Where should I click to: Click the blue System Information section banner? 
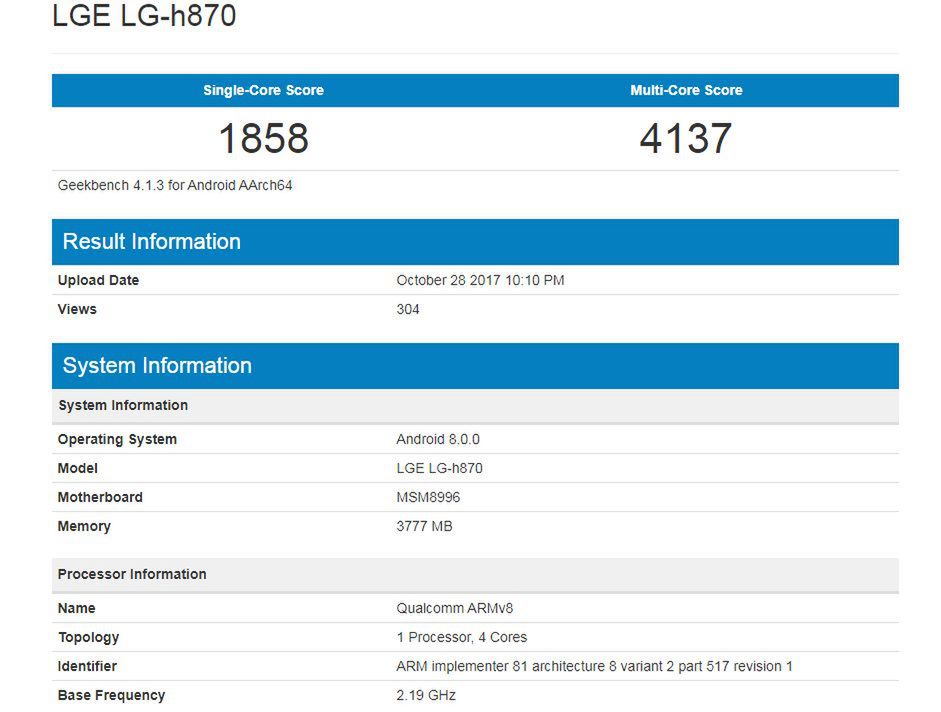475,366
